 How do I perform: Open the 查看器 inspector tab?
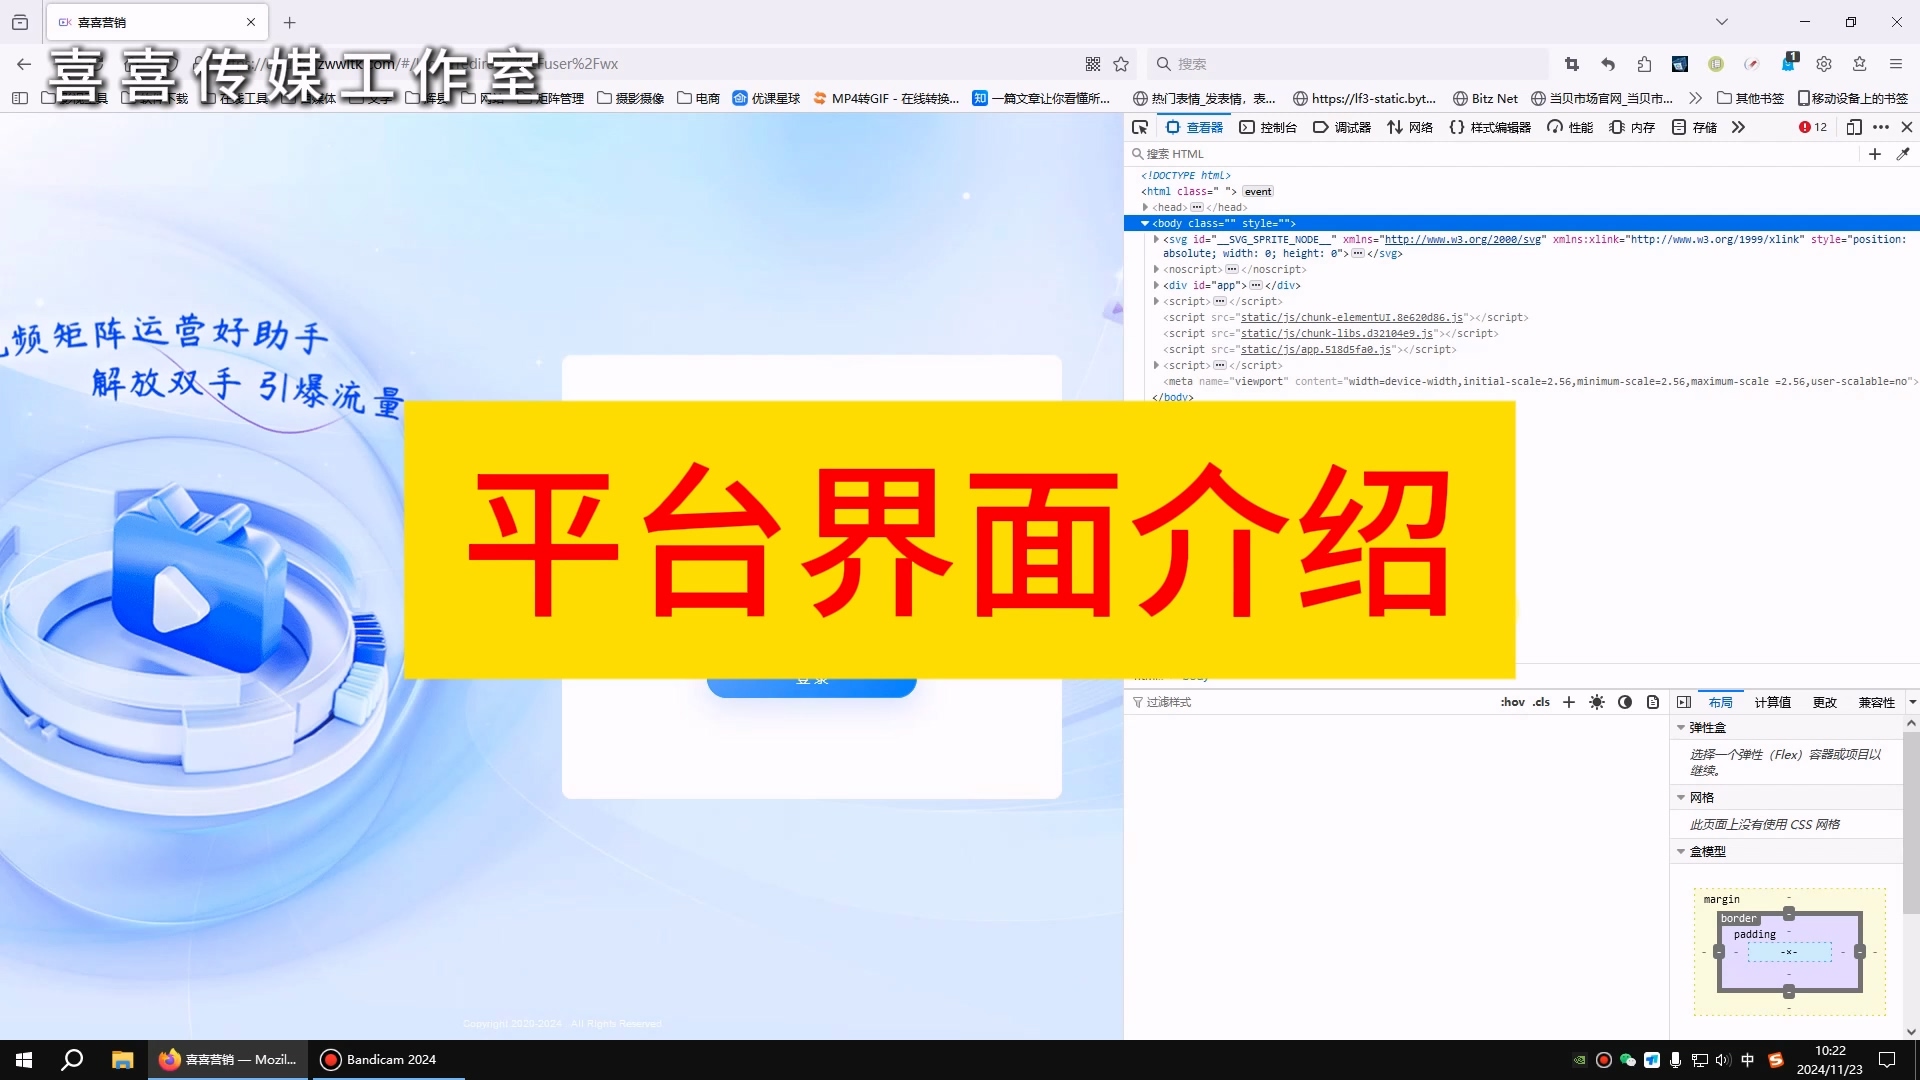coord(1194,127)
